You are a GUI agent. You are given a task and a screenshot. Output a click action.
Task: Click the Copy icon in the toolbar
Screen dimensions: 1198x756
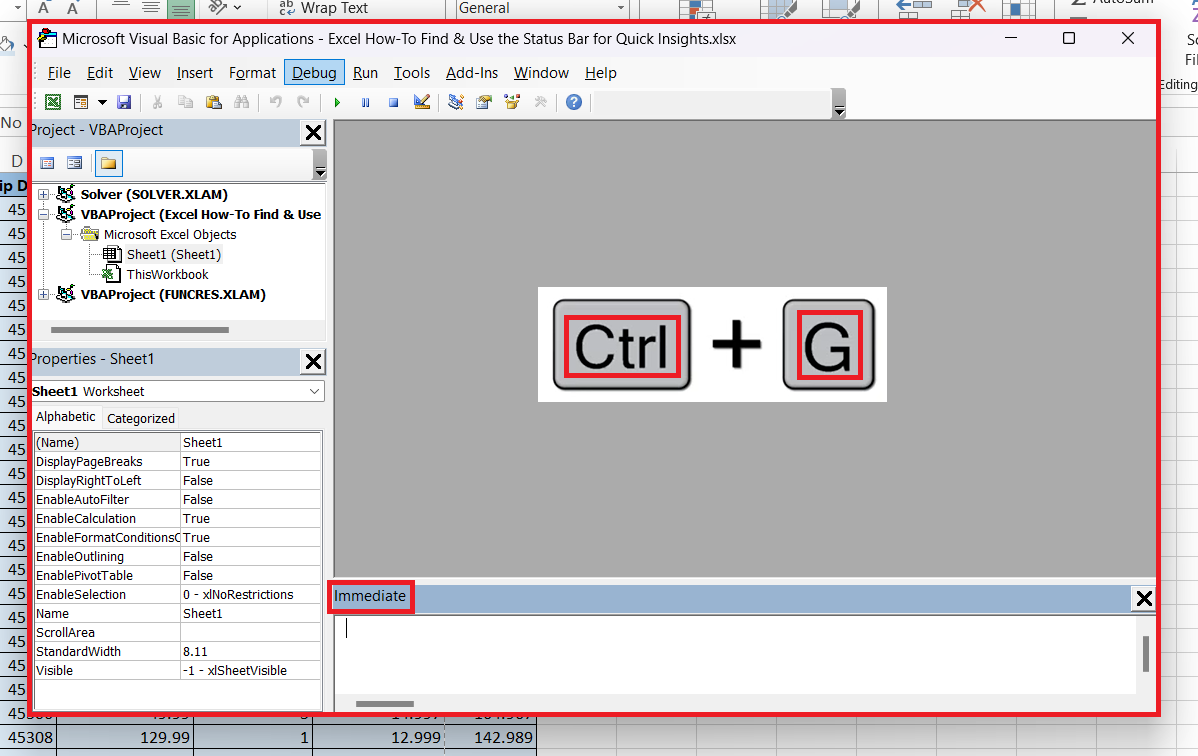(185, 102)
